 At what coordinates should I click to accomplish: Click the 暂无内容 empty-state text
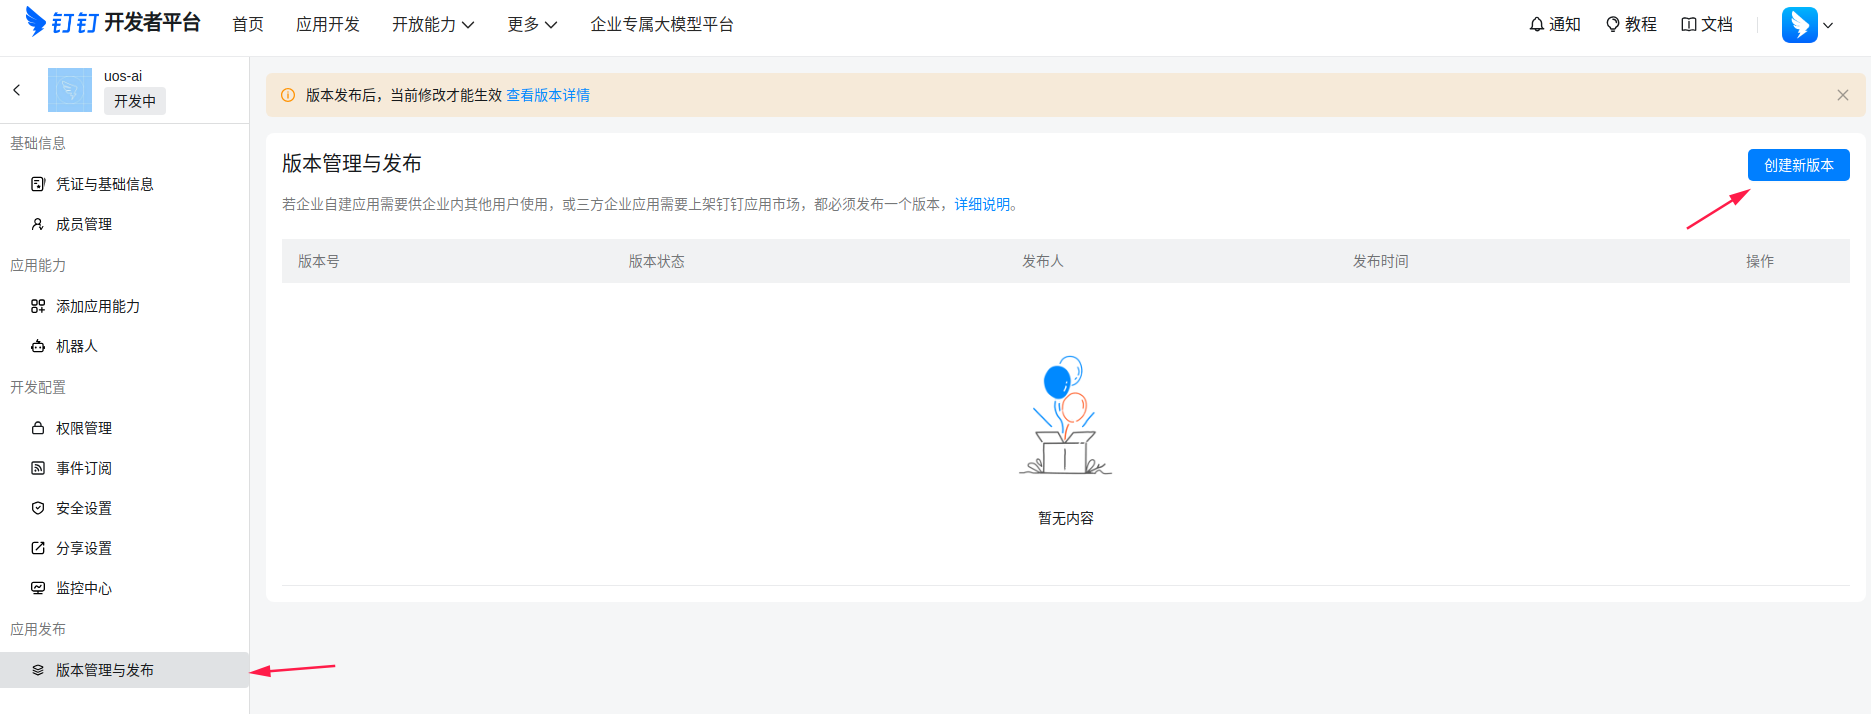1066,518
